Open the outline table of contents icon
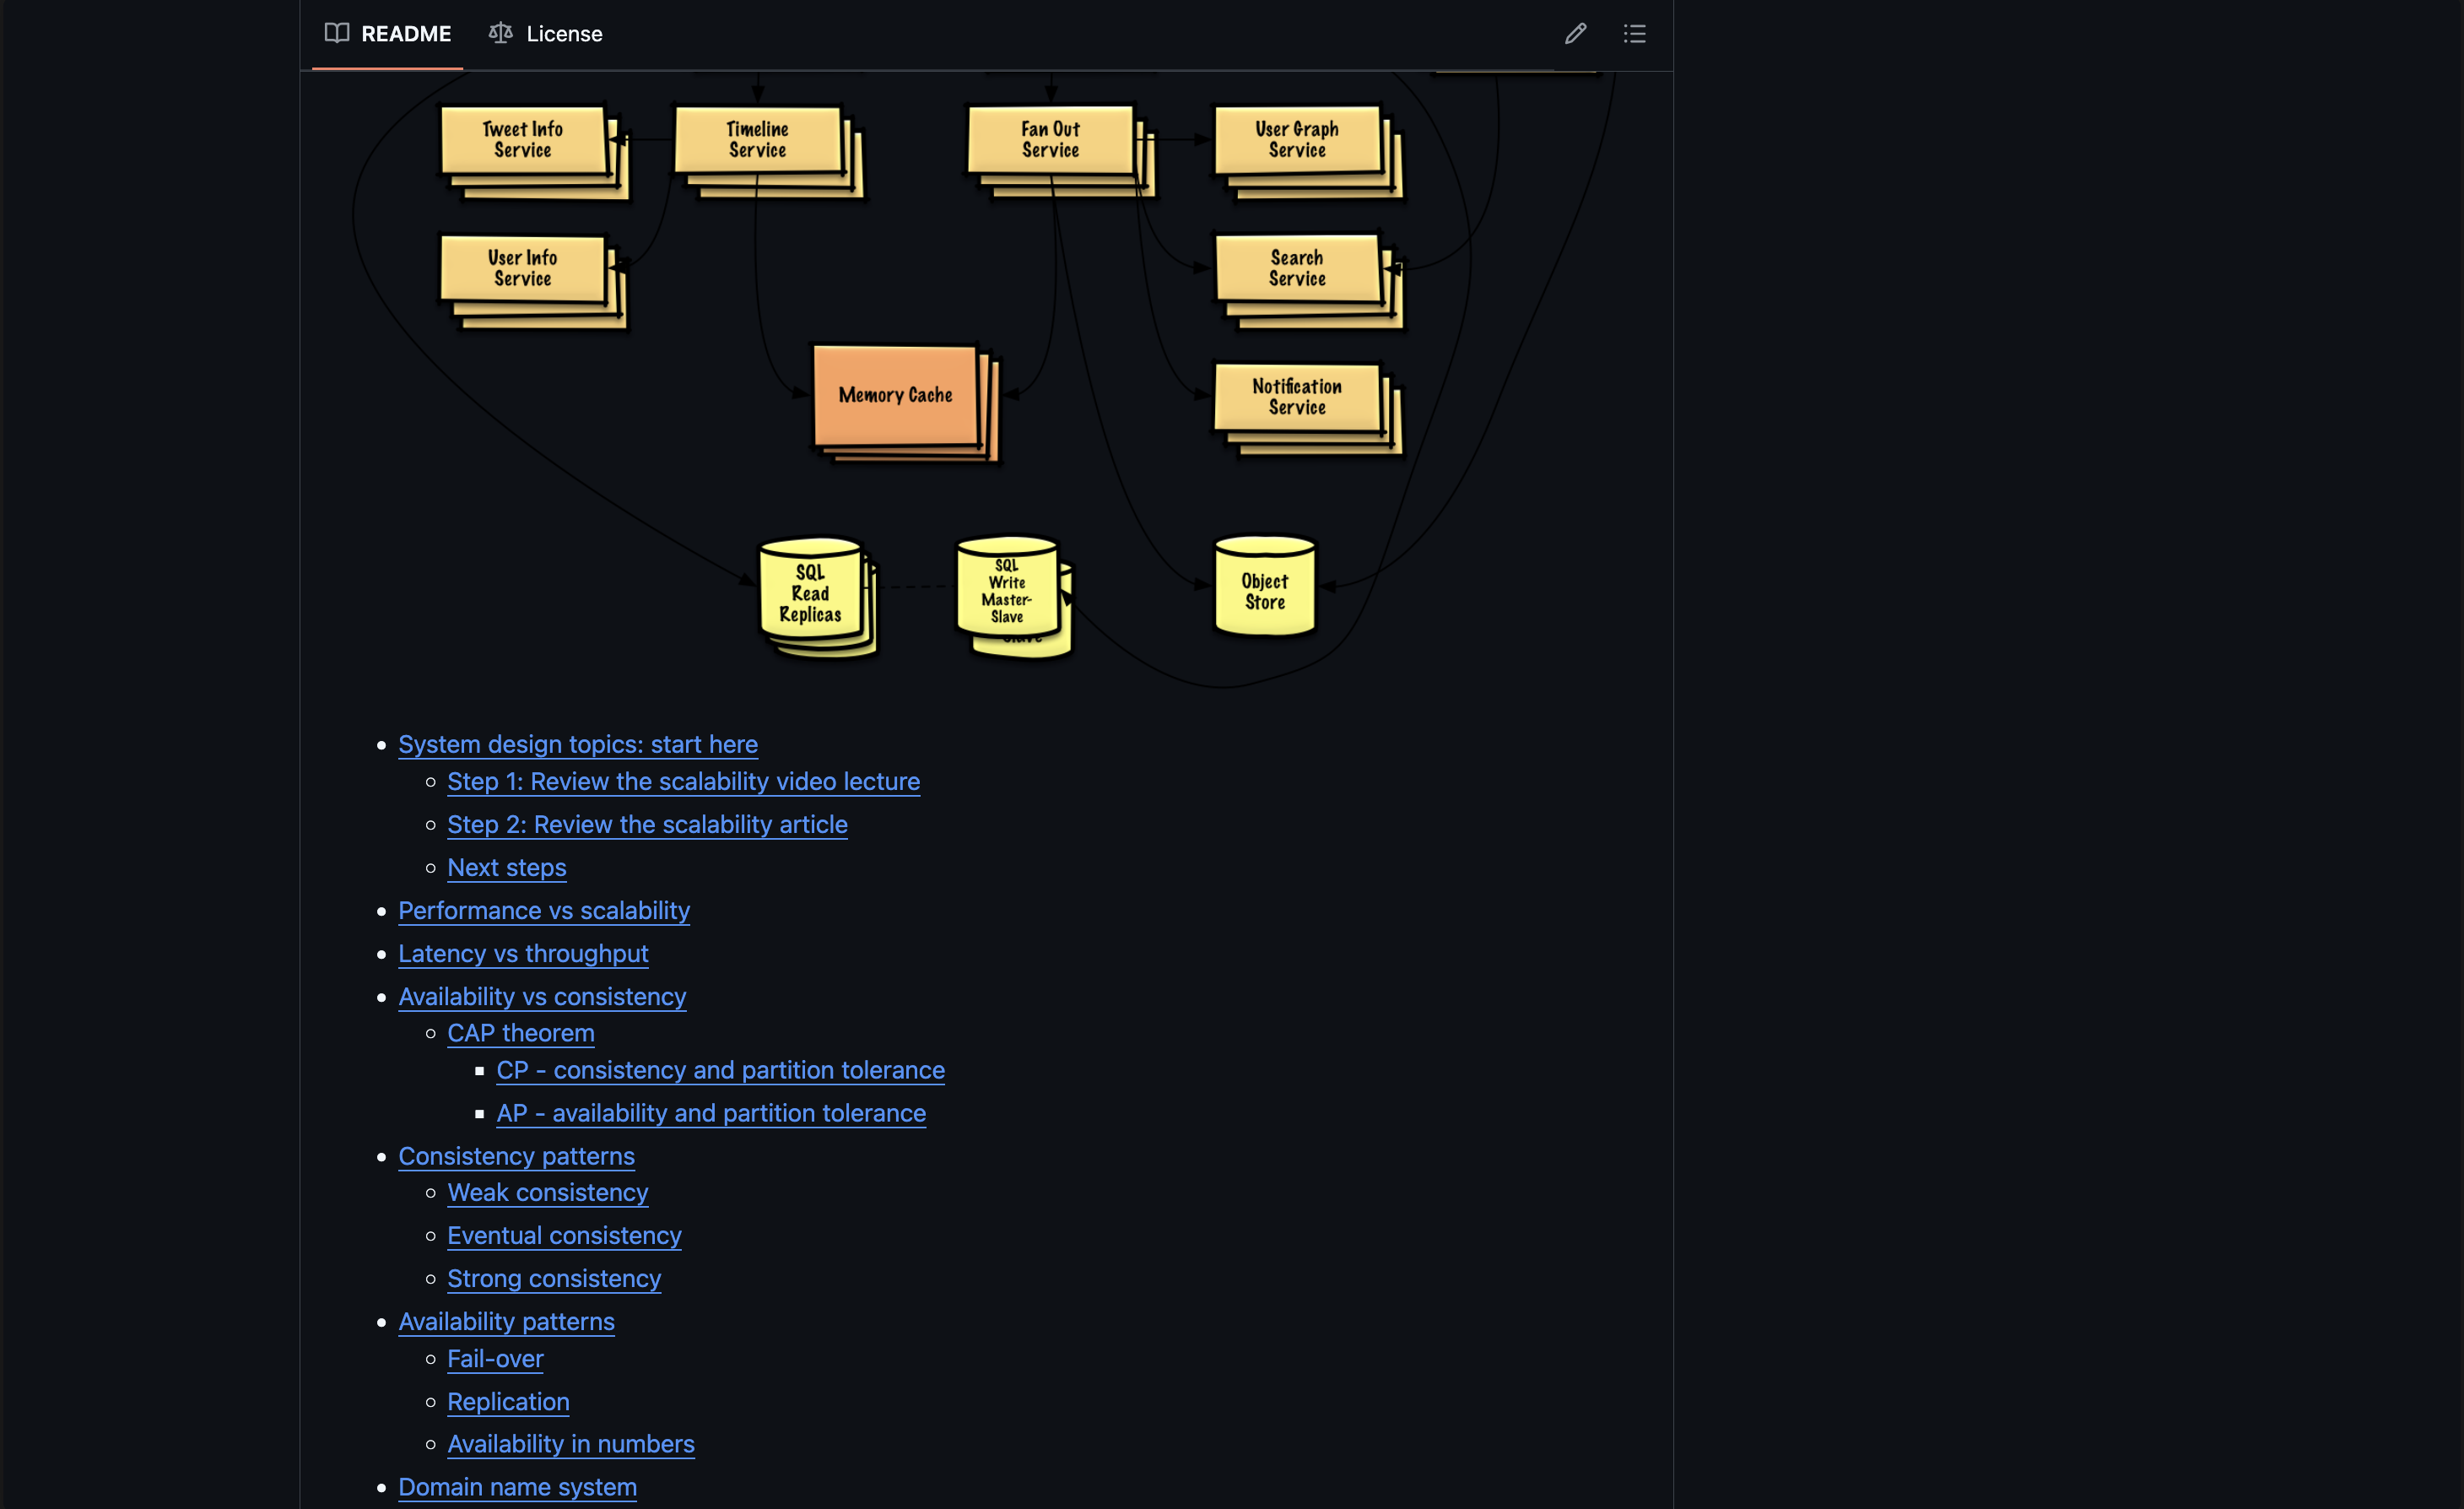 point(1634,34)
